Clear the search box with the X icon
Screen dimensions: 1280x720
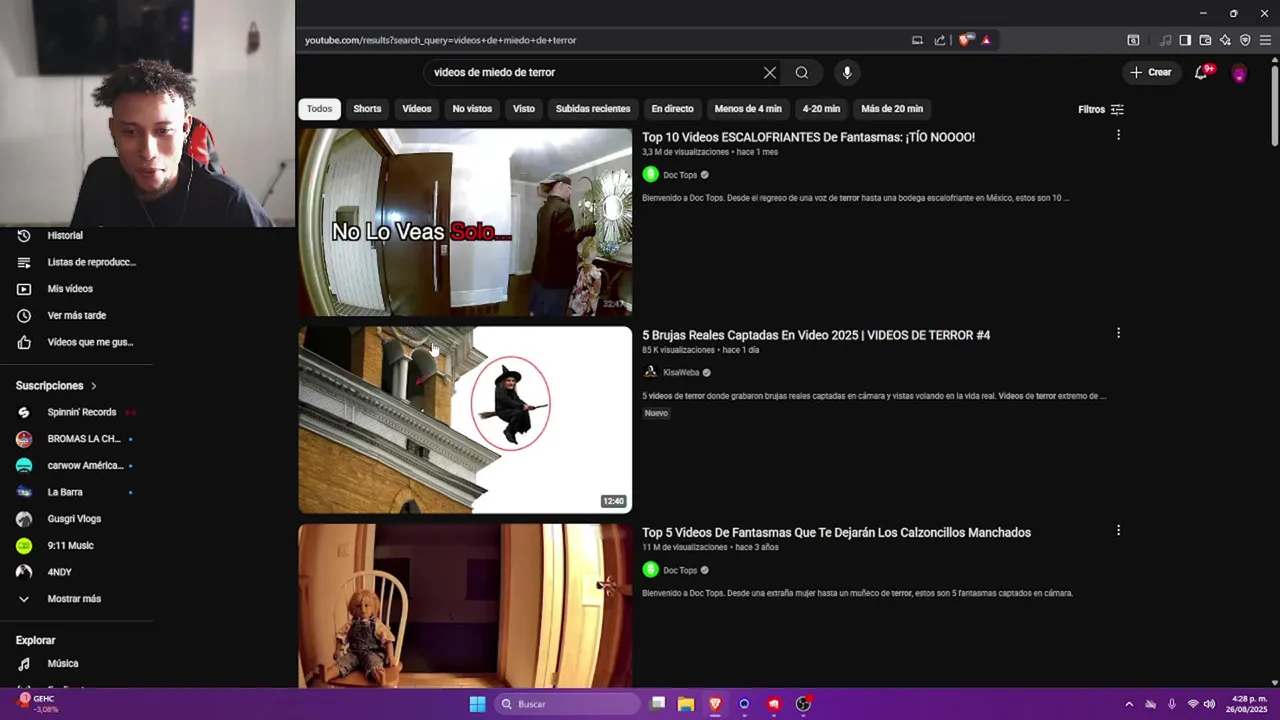coord(770,72)
